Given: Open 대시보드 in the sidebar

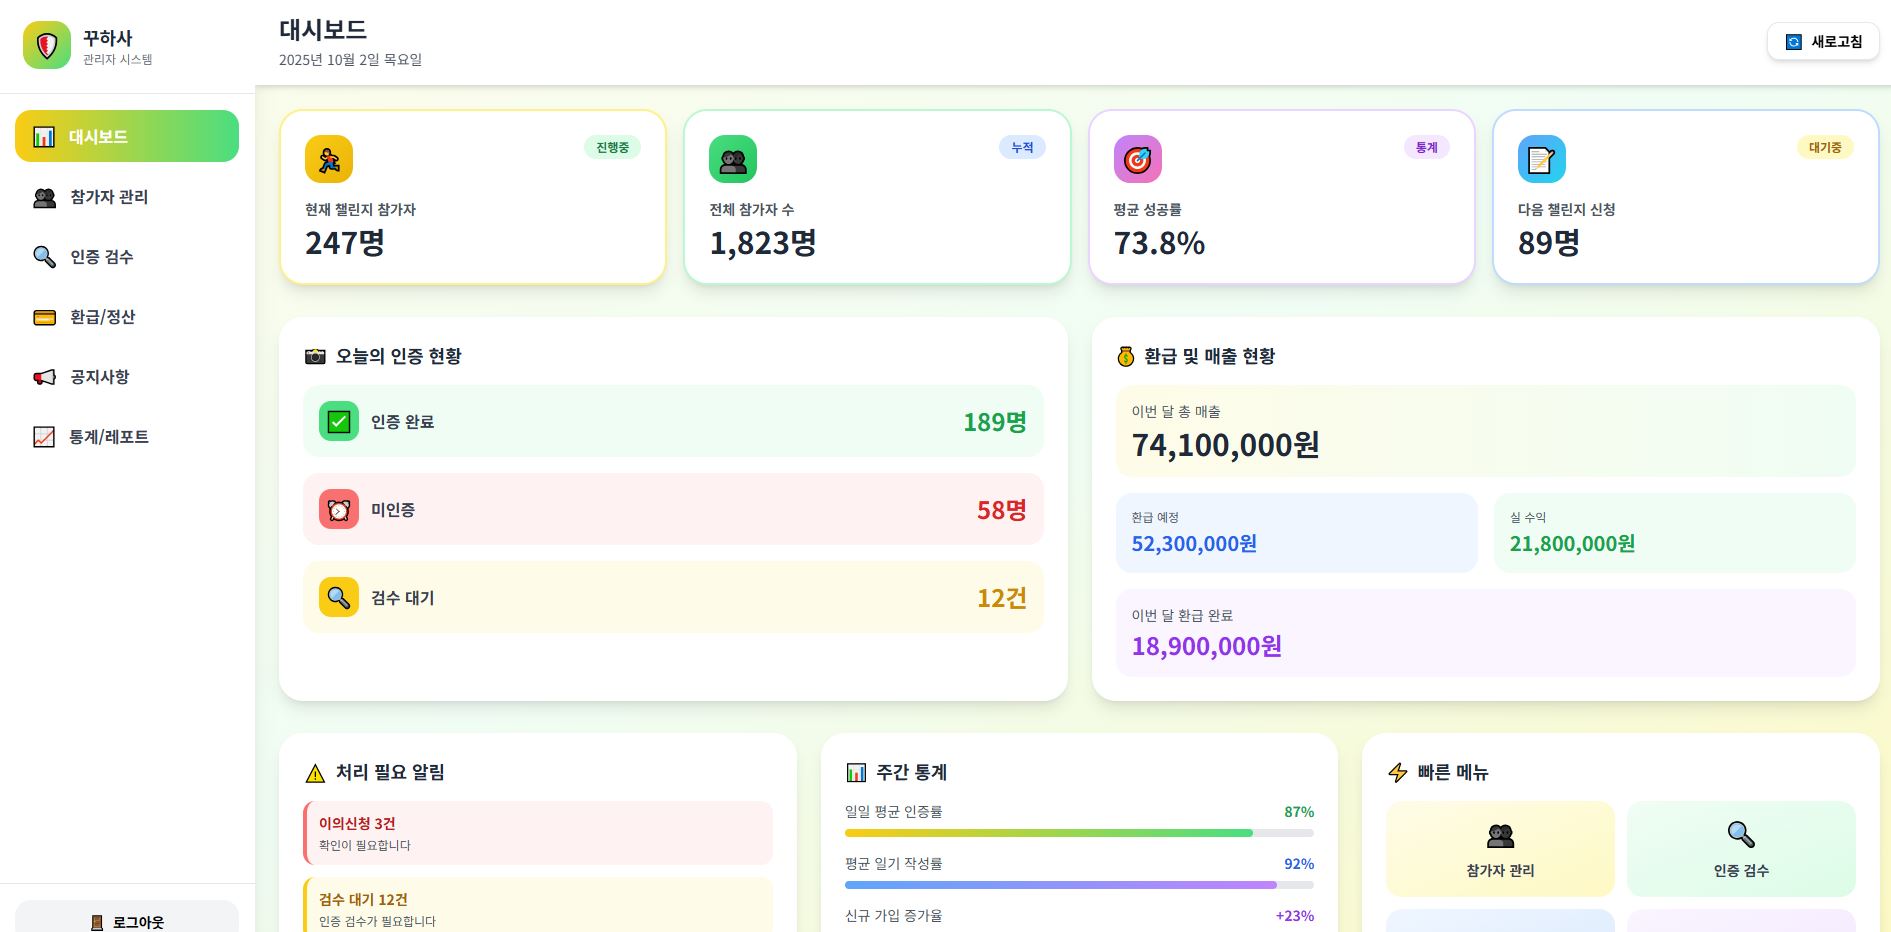Looking at the screenshot, I should point(127,136).
